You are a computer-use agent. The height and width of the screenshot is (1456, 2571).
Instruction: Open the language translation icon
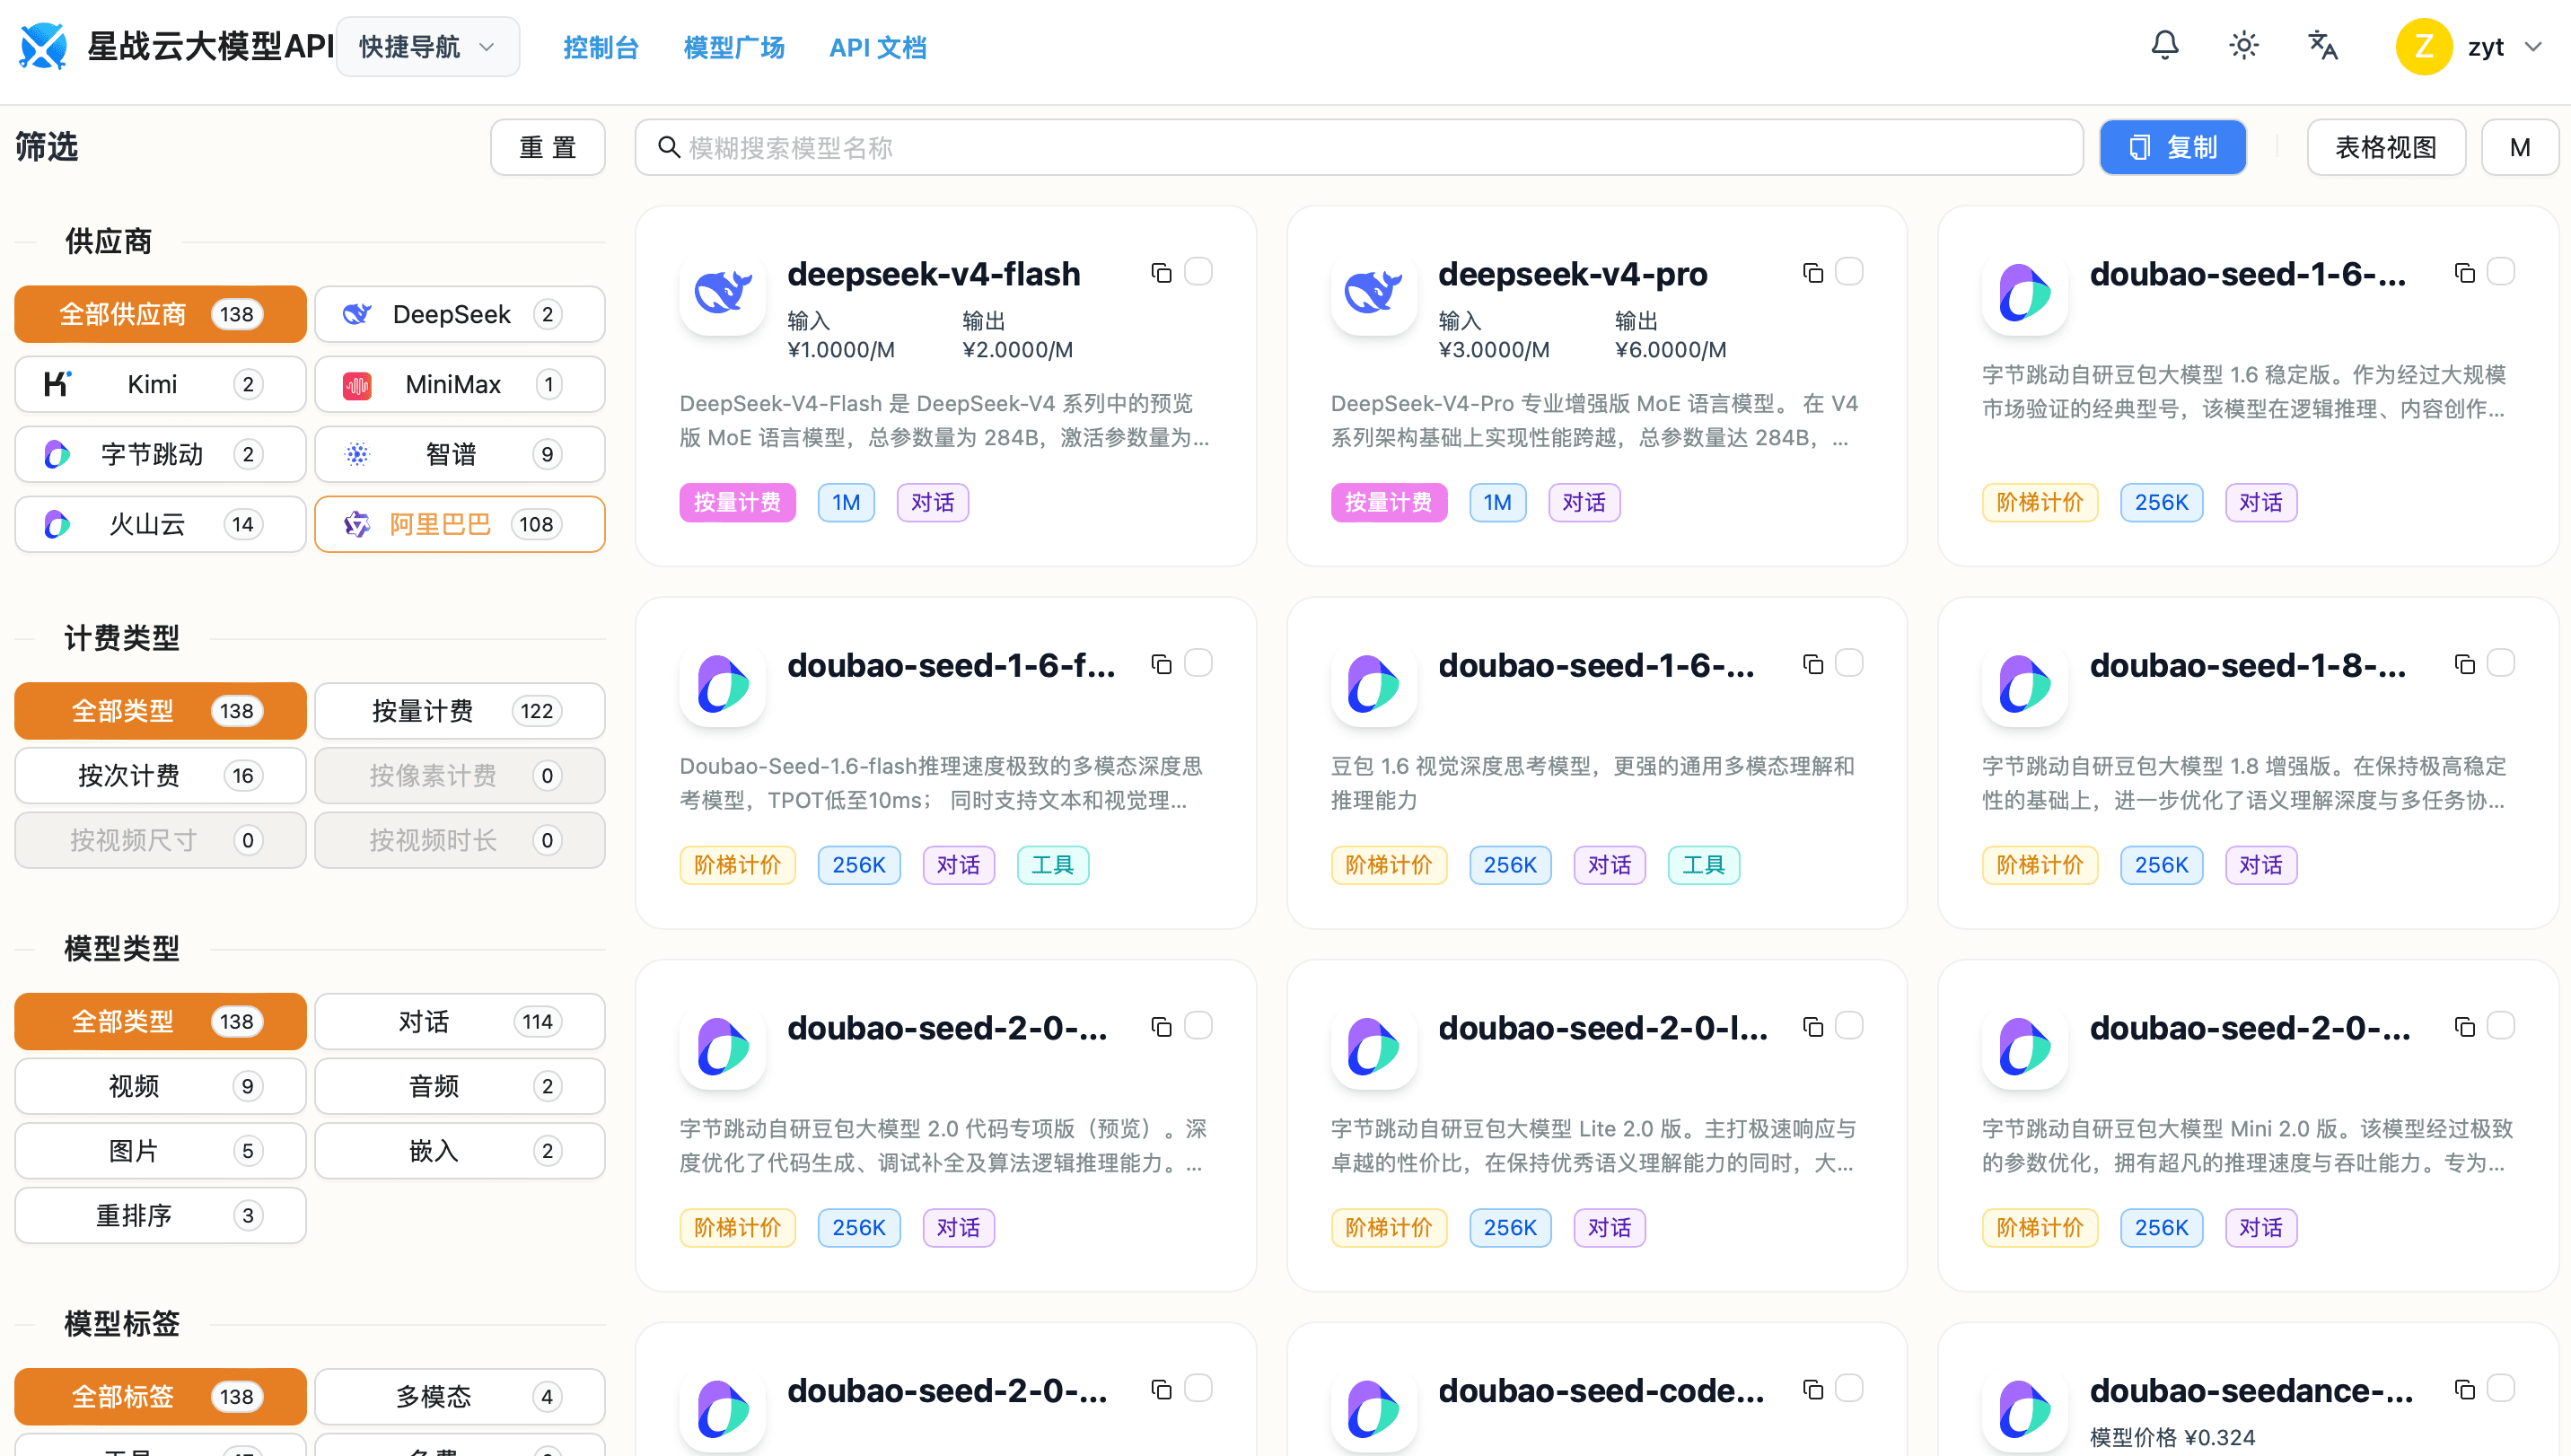[2322, 46]
